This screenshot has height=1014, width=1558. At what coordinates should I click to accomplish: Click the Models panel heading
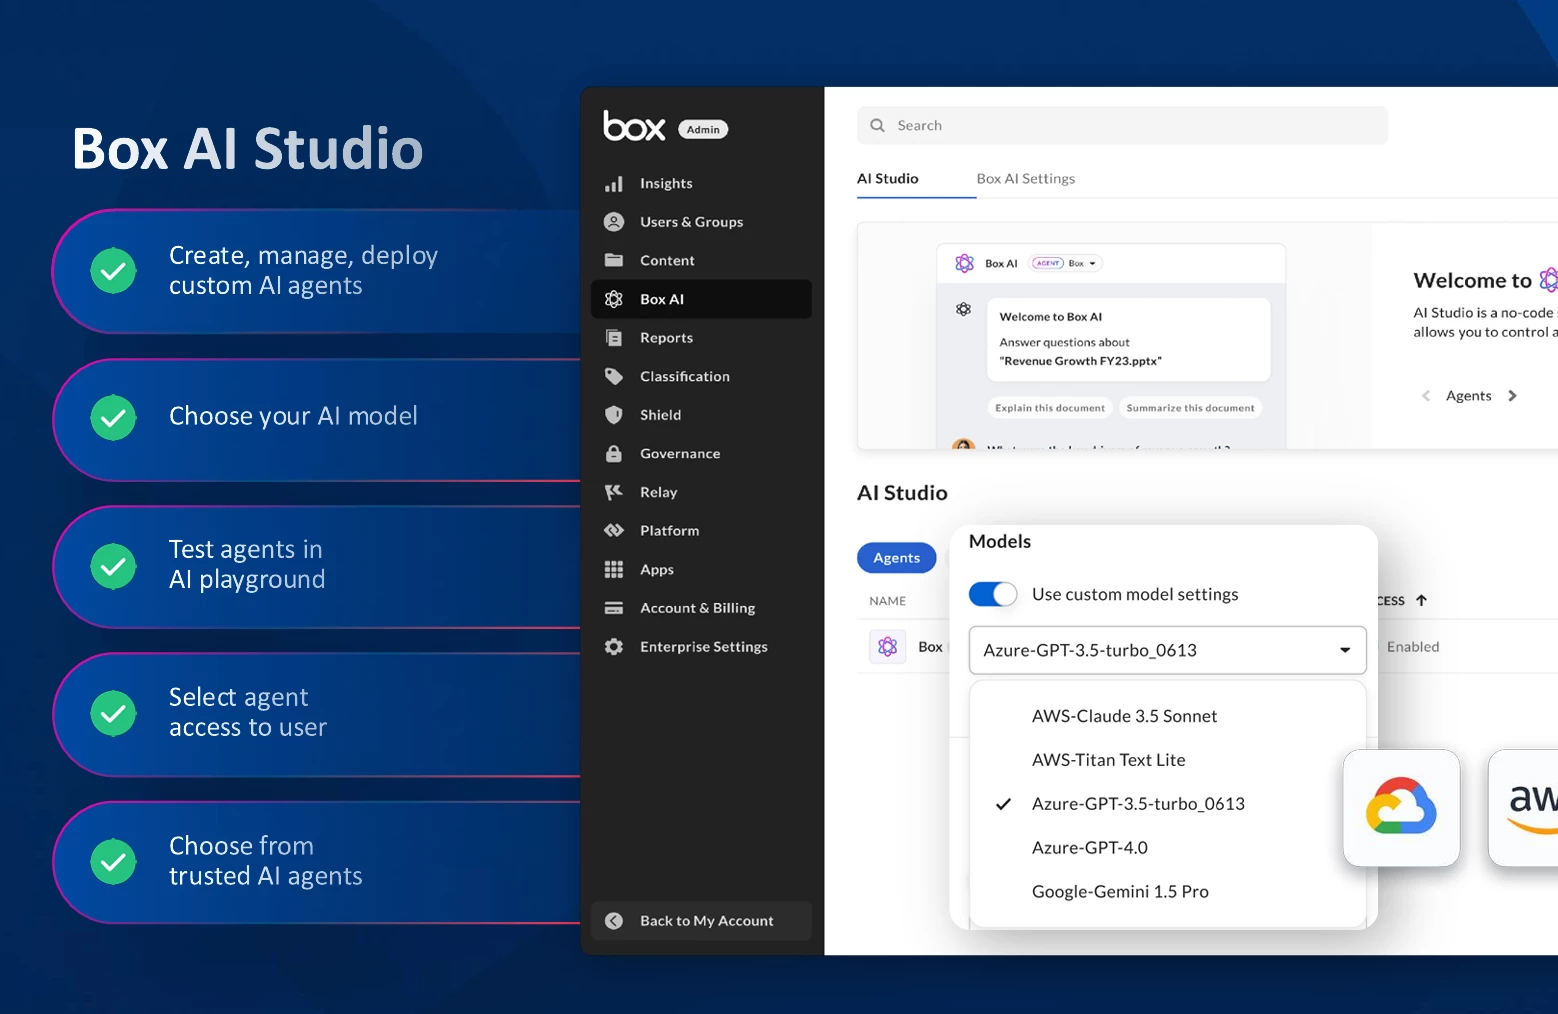coord(1000,542)
